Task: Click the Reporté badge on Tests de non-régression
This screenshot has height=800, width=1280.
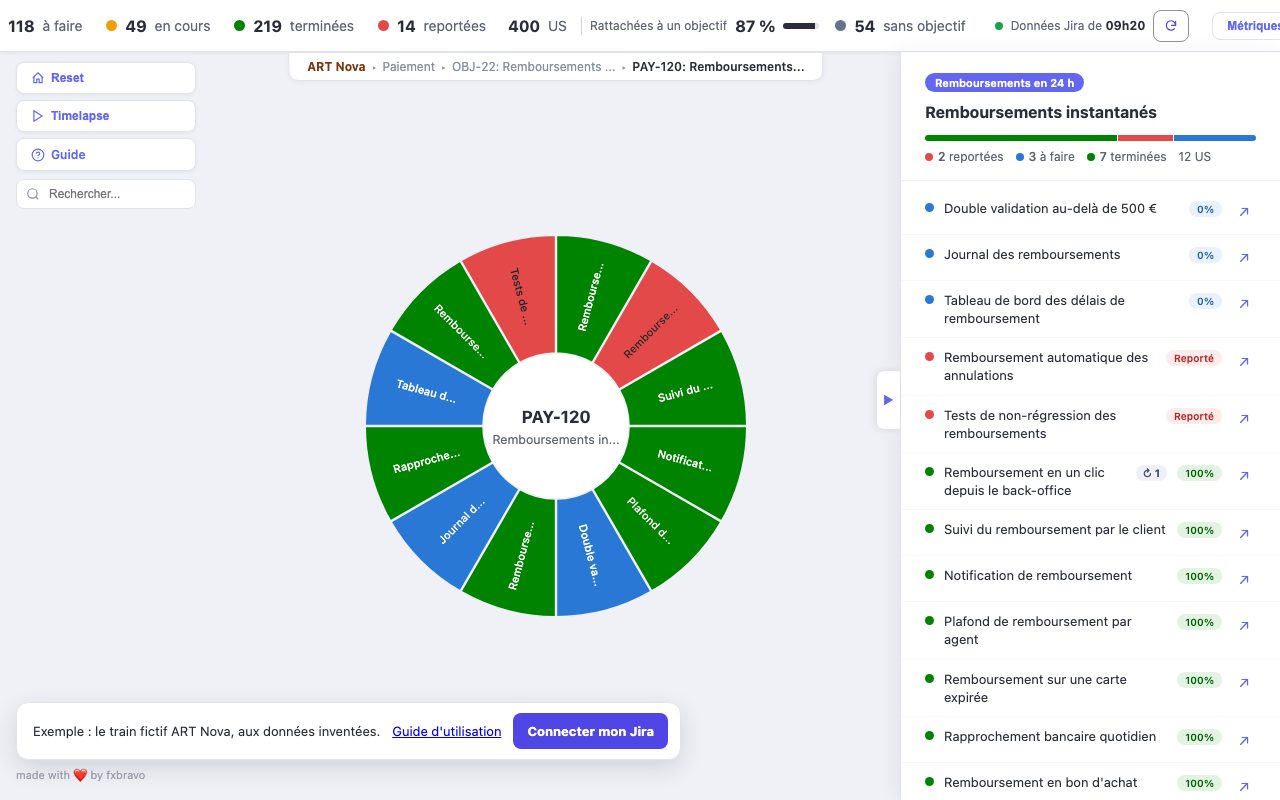Action: (x=1194, y=416)
